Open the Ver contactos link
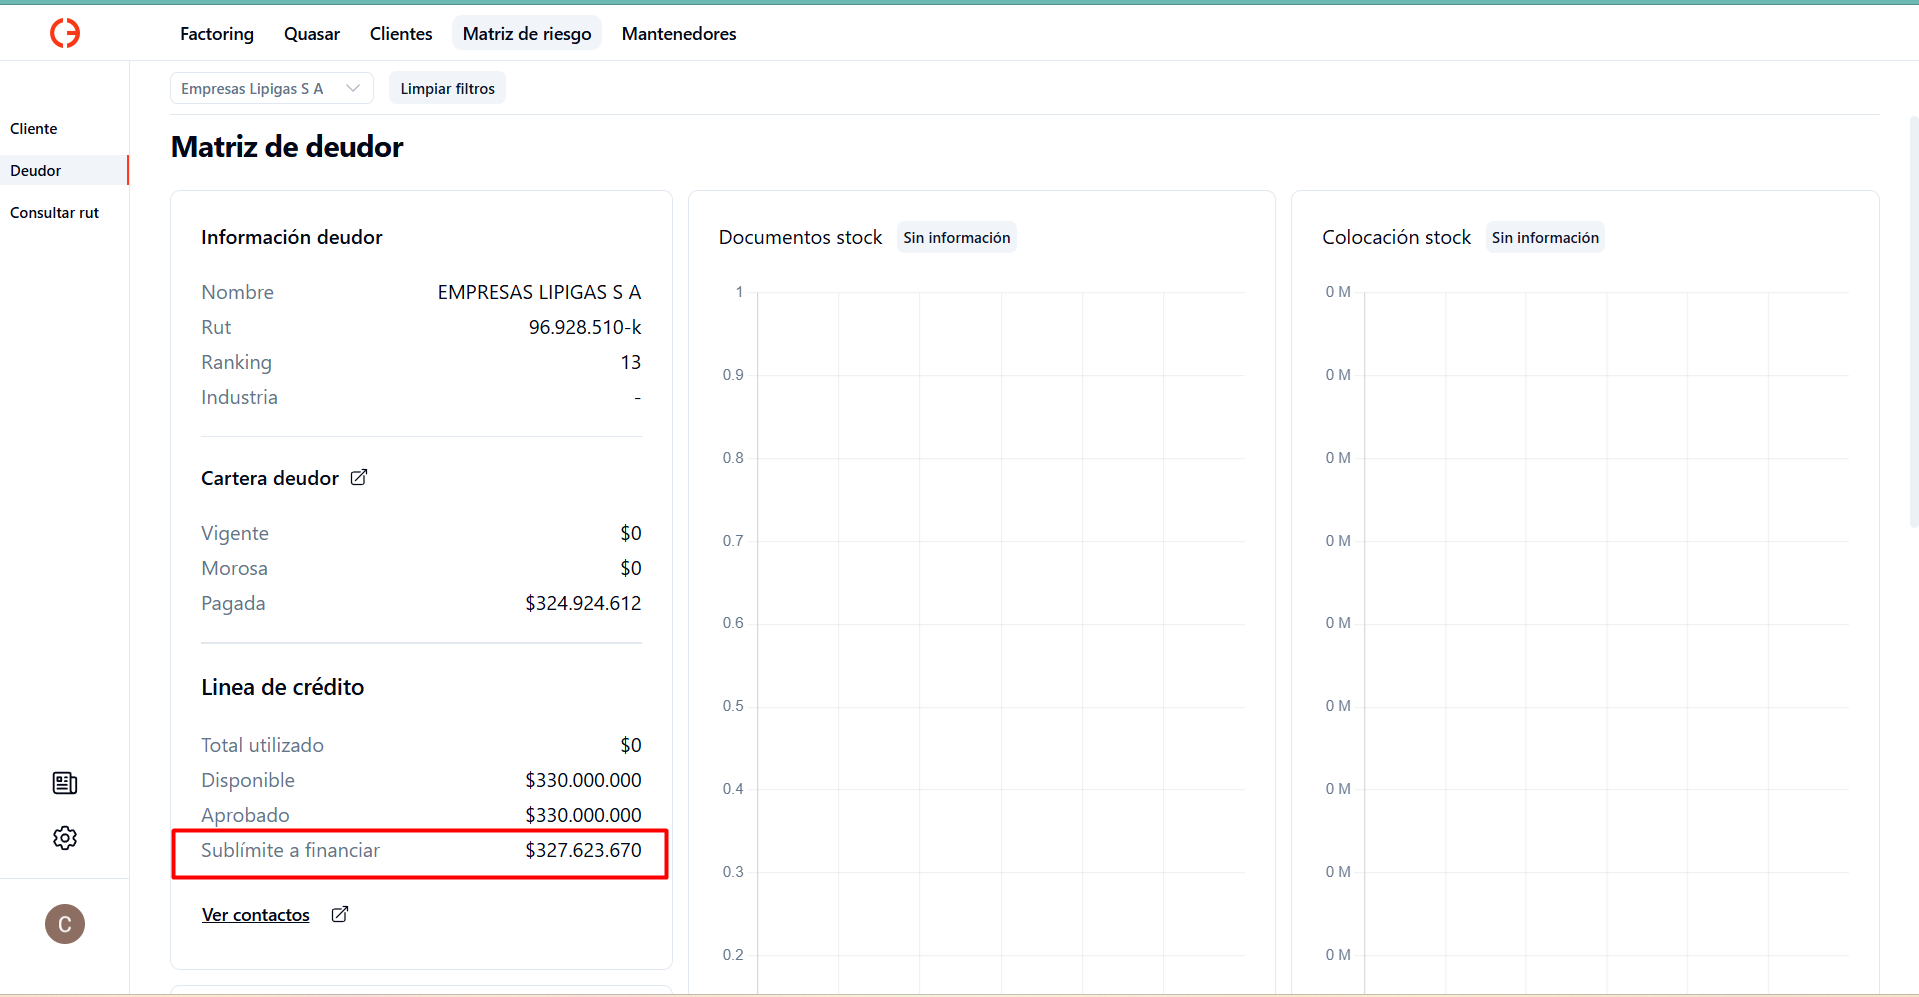This screenshot has width=1919, height=997. pos(255,914)
